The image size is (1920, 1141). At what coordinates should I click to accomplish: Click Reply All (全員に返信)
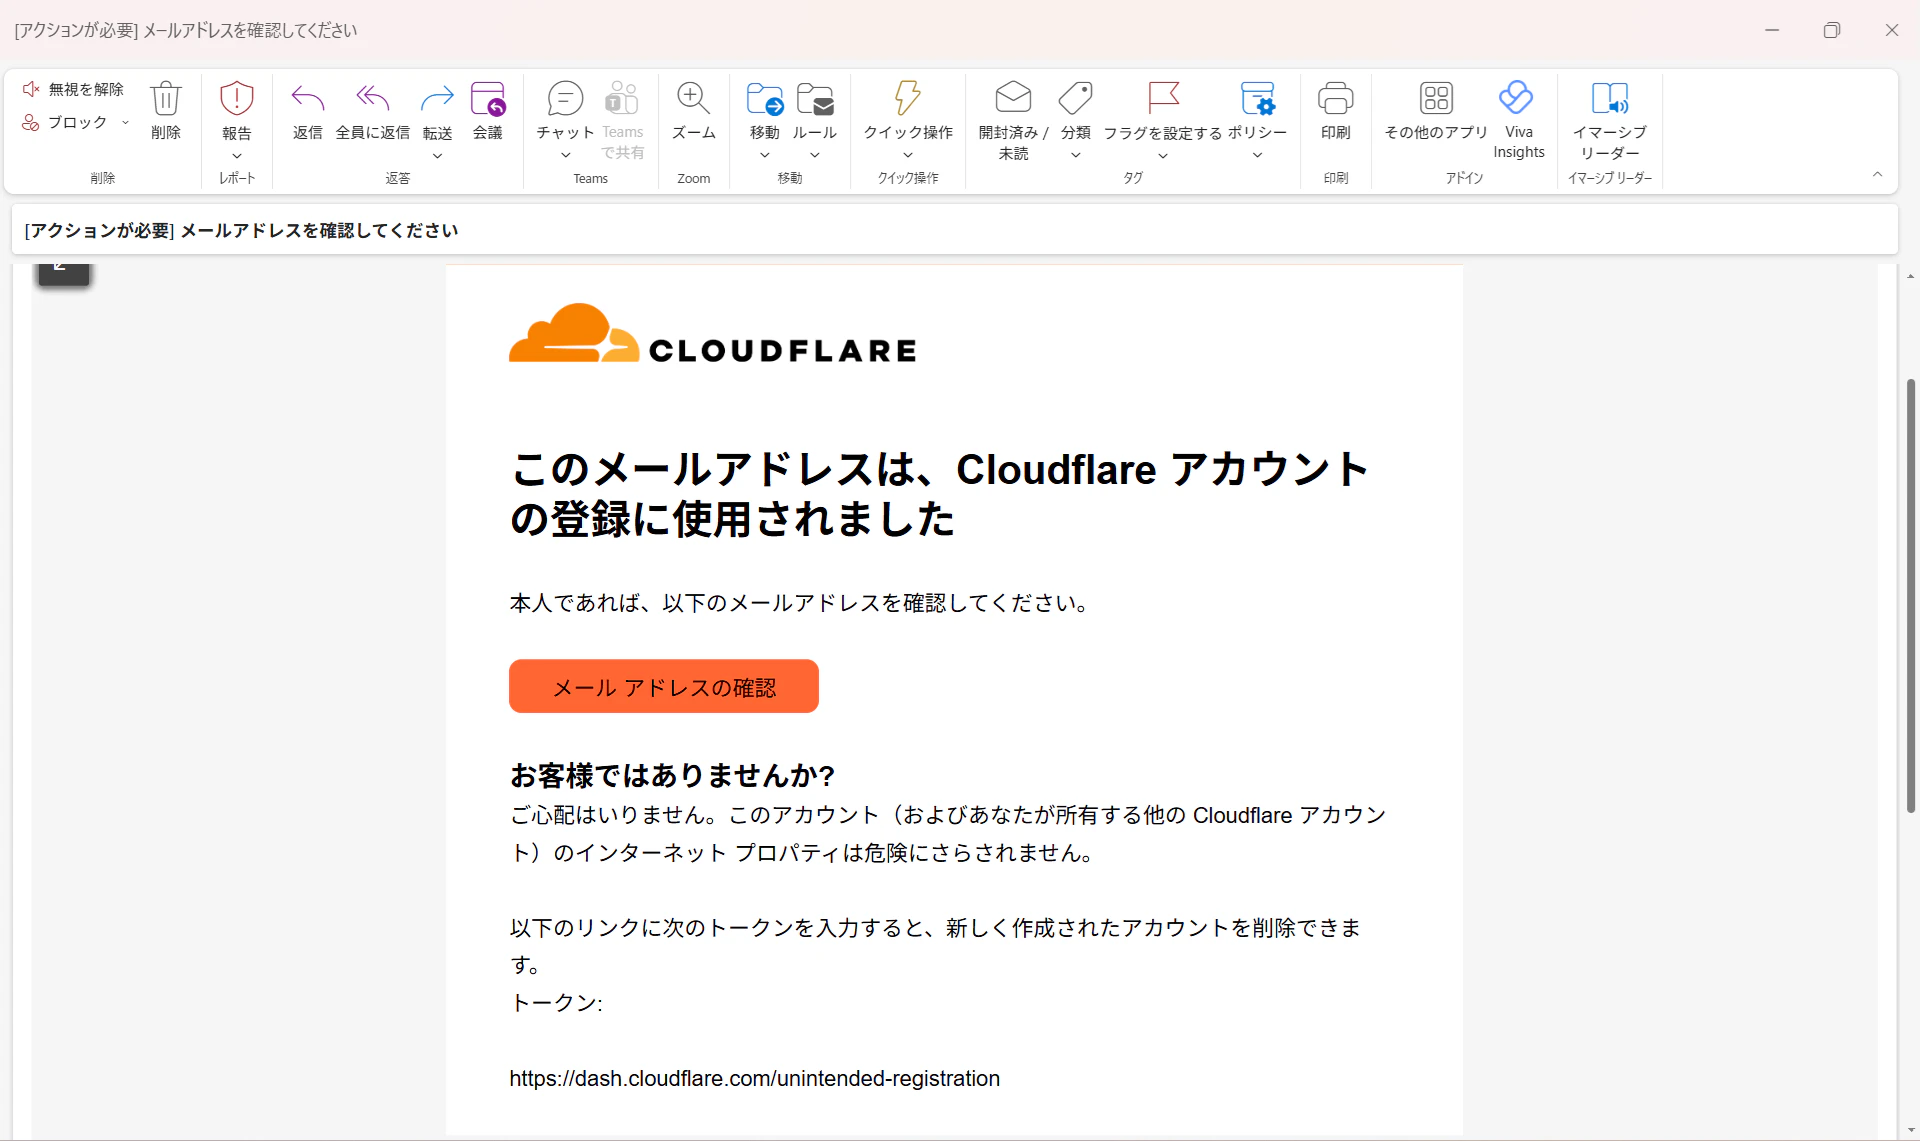coord(372,98)
